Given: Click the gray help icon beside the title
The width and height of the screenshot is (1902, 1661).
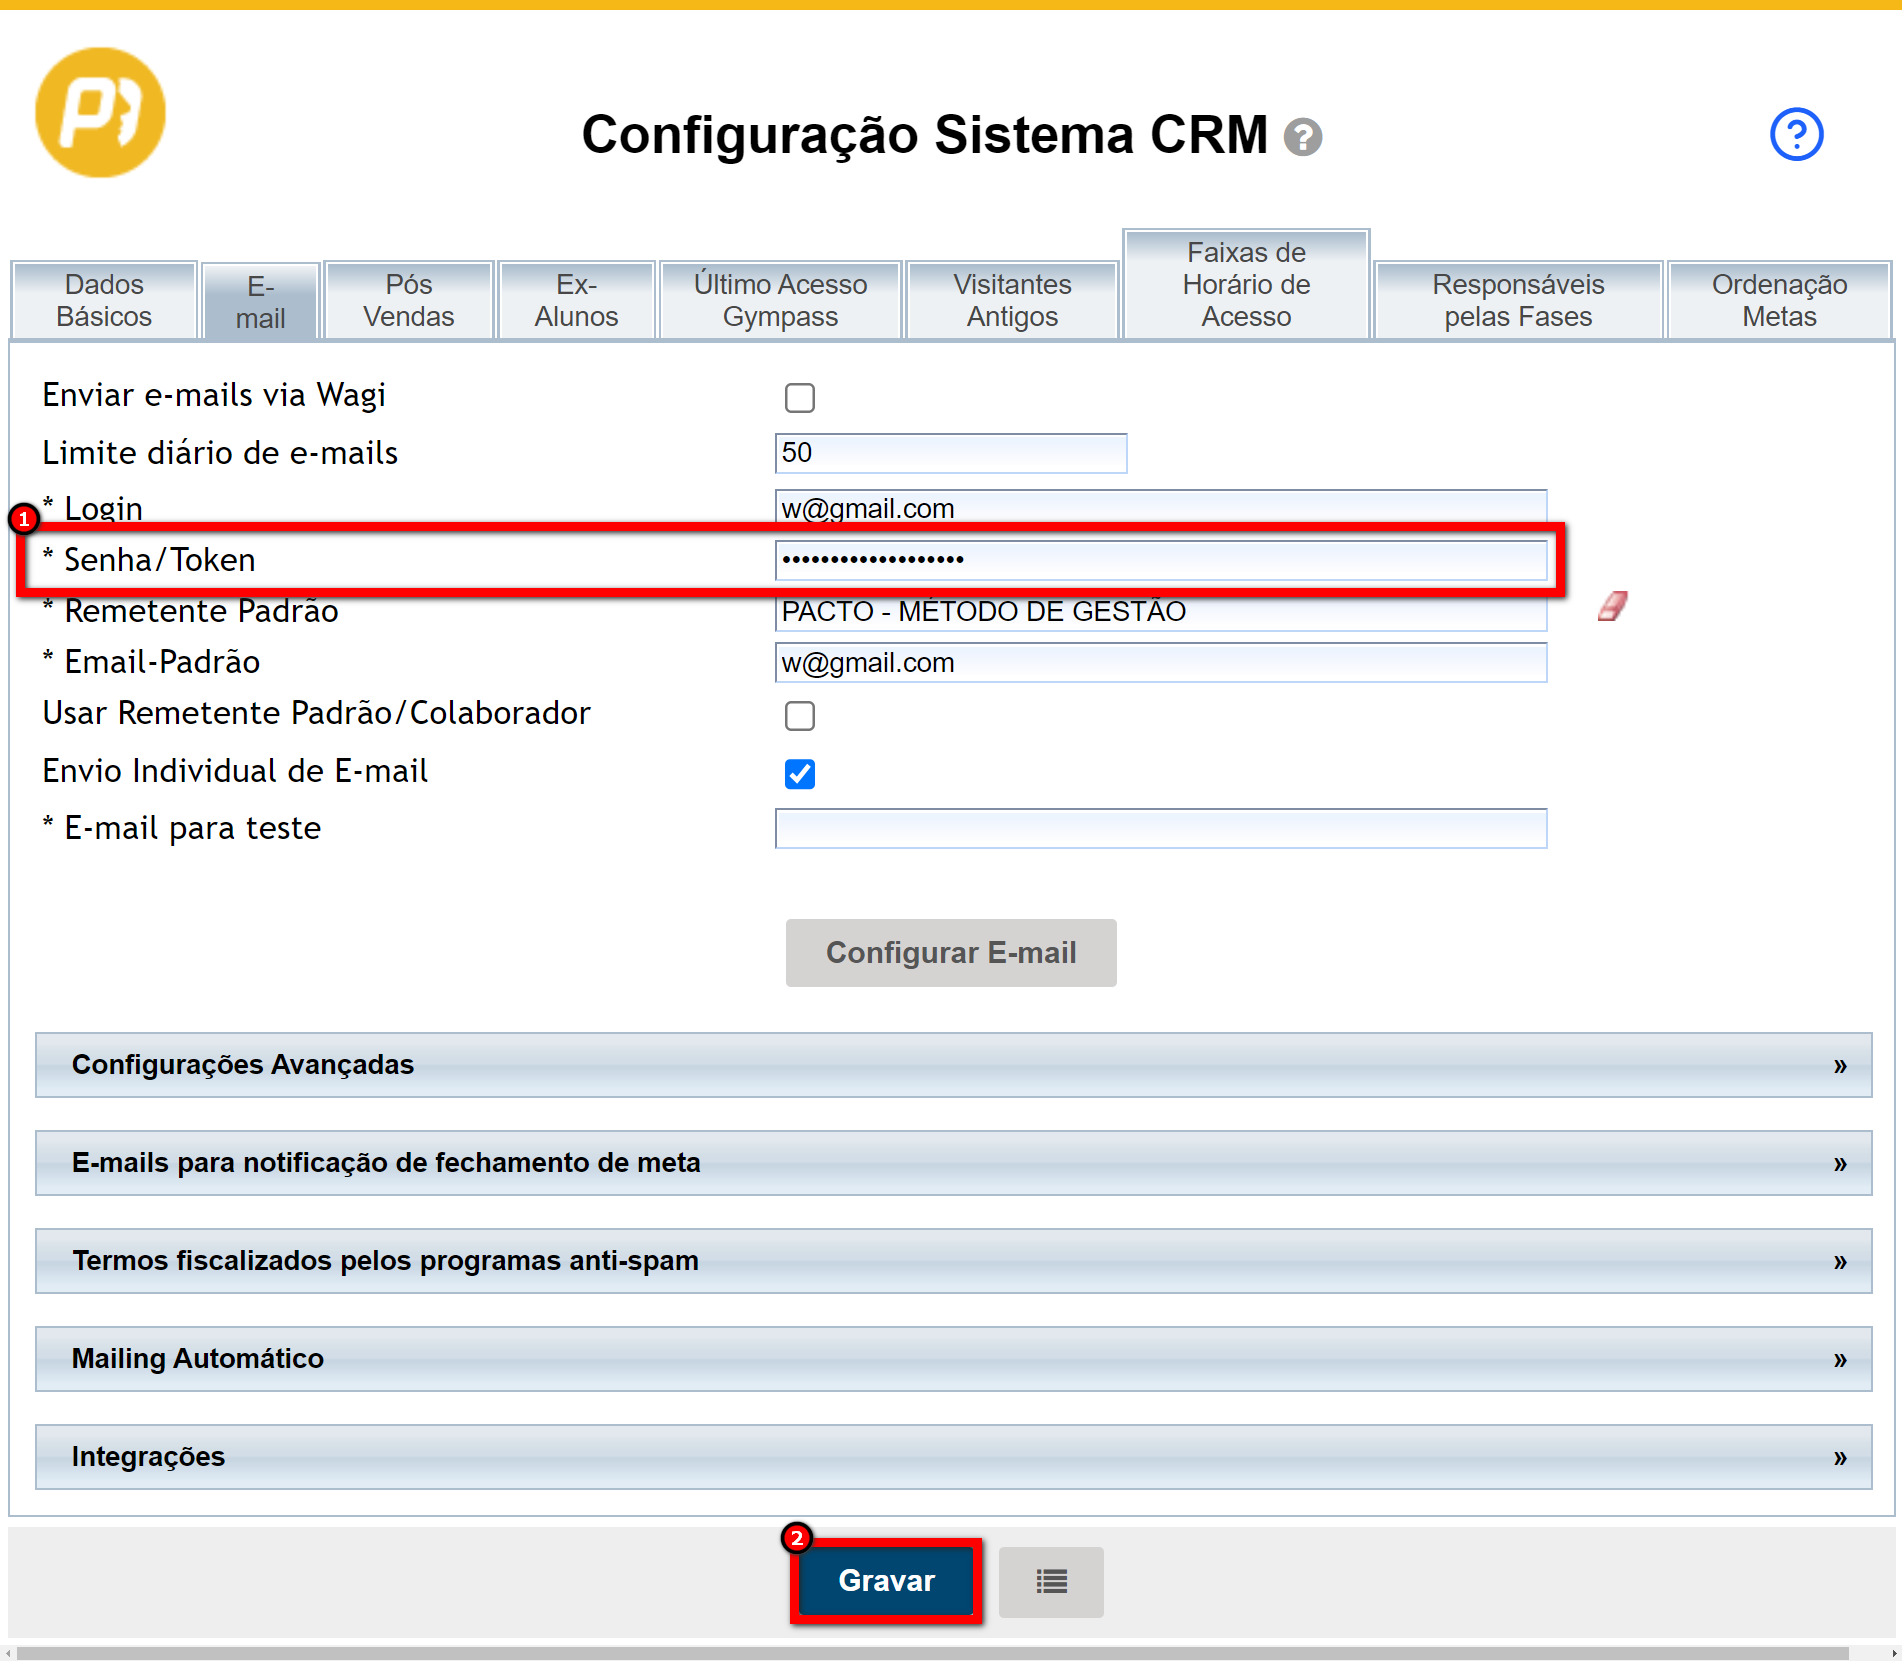Looking at the screenshot, I should point(1302,137).
